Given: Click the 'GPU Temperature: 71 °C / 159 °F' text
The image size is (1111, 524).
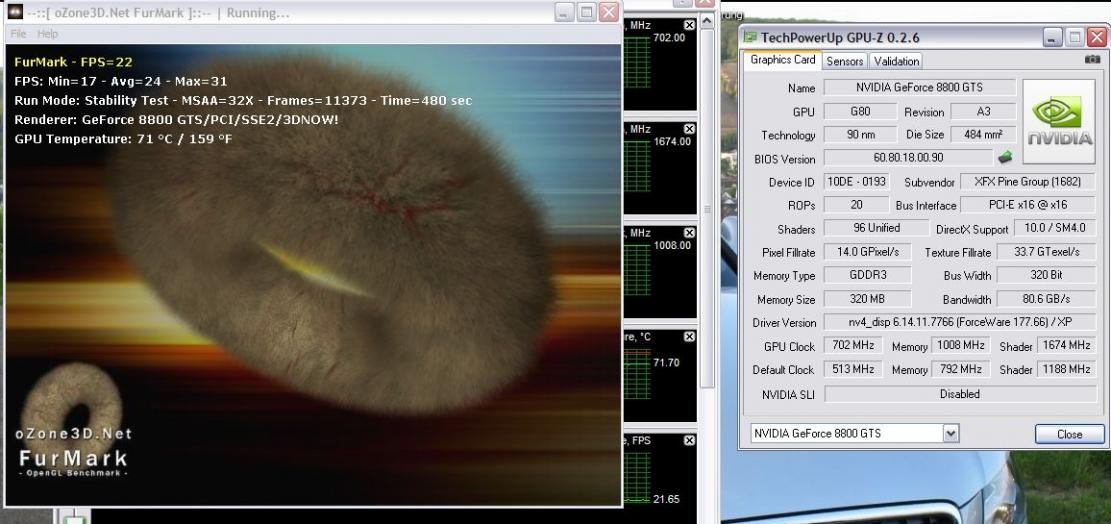Looking at the screenshot, I should (x=123, y=139).
